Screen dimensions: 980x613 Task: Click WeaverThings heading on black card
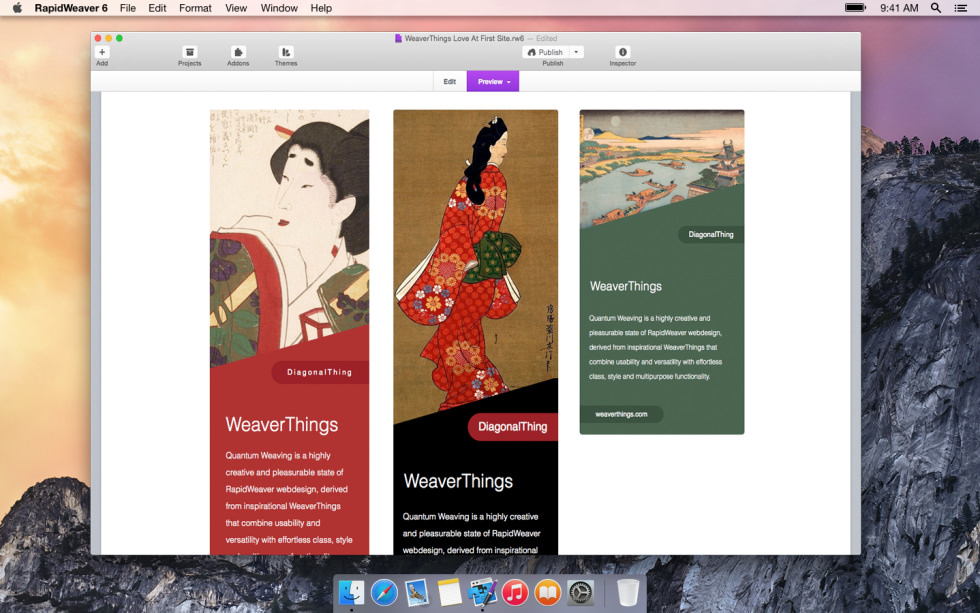pyautogui.click(x=458, y=481)
